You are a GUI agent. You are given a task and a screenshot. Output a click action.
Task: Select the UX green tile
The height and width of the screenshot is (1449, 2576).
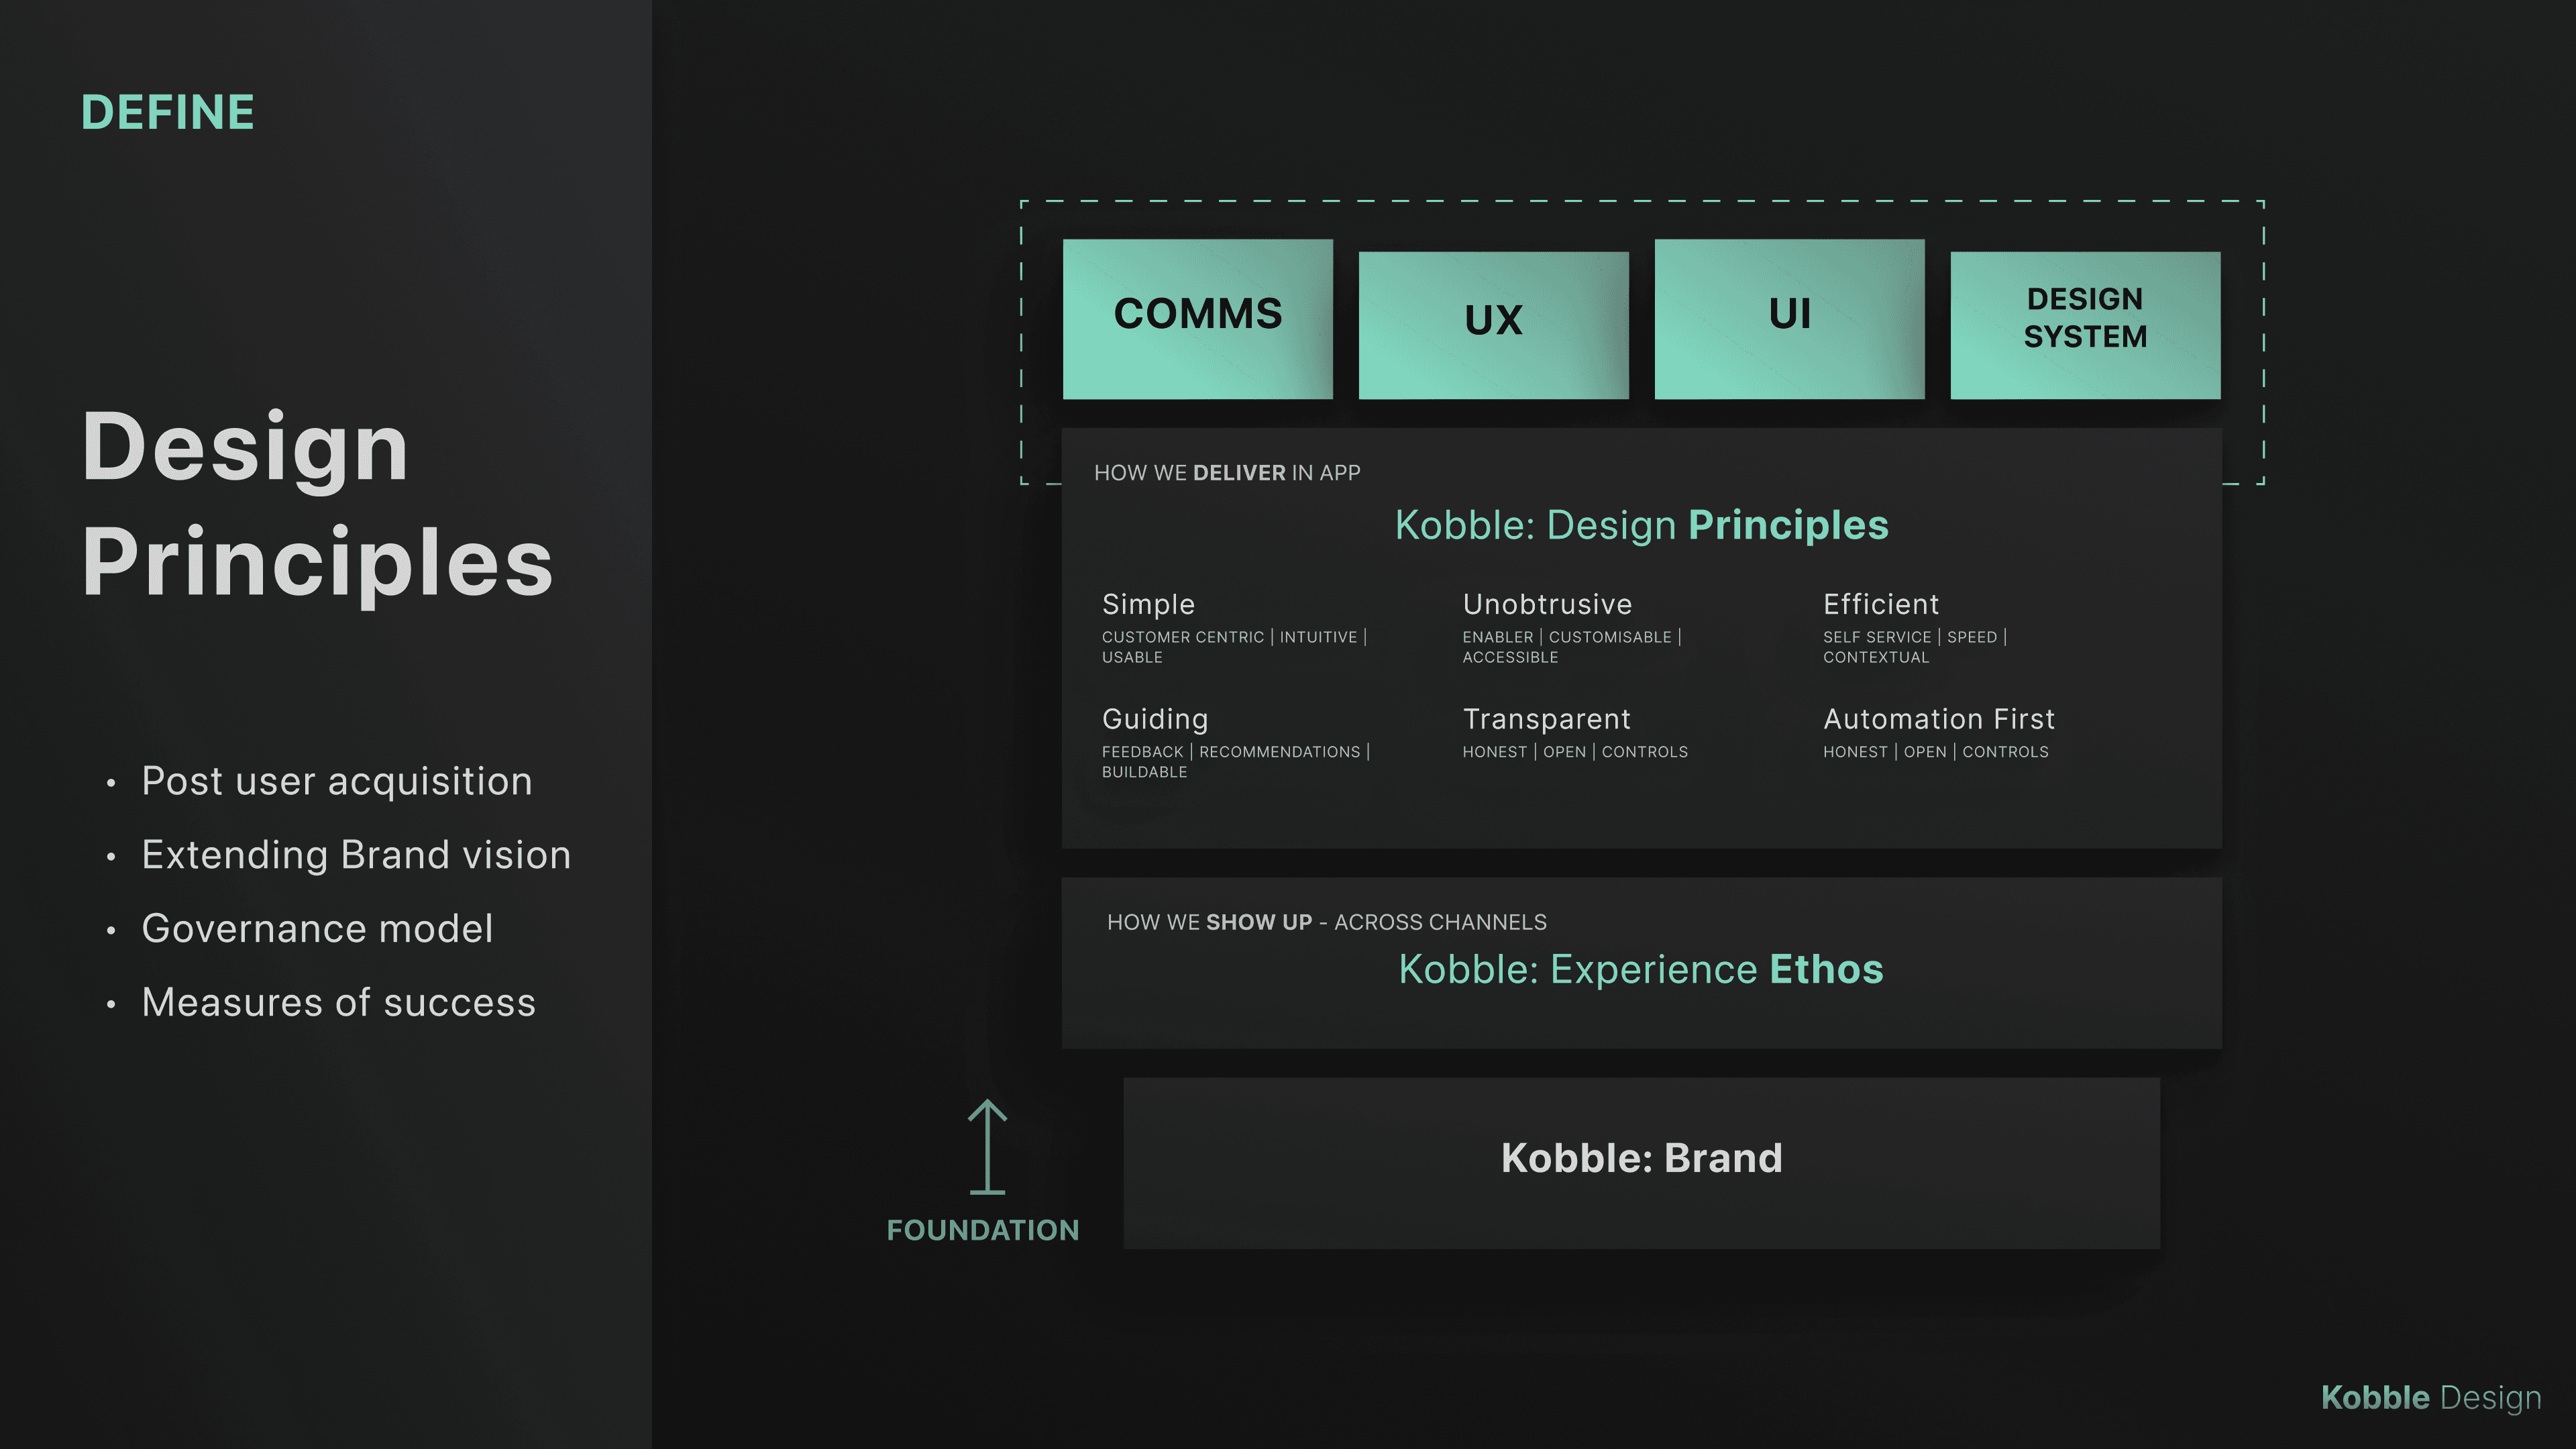click(x=1493, y=324)
